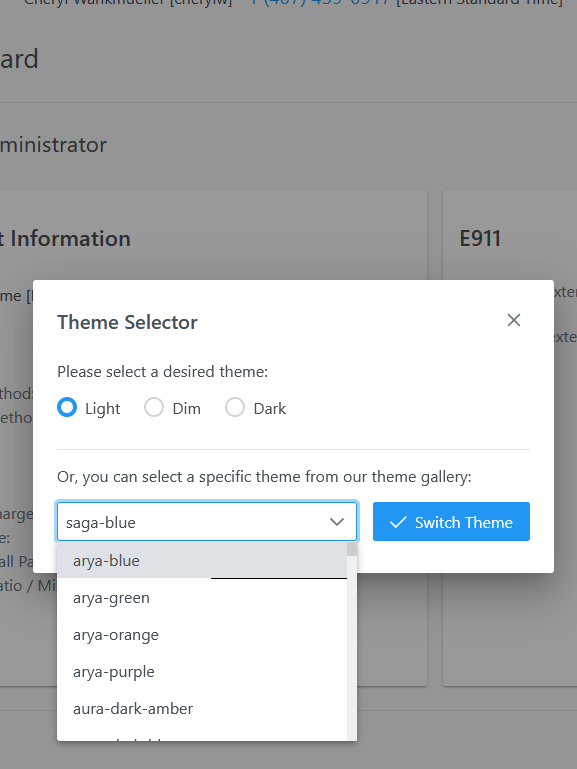The width and height of the screenshot is (577, 769).
Task: Click the saga-blue theme combo box field
Action: click(207, 522)
